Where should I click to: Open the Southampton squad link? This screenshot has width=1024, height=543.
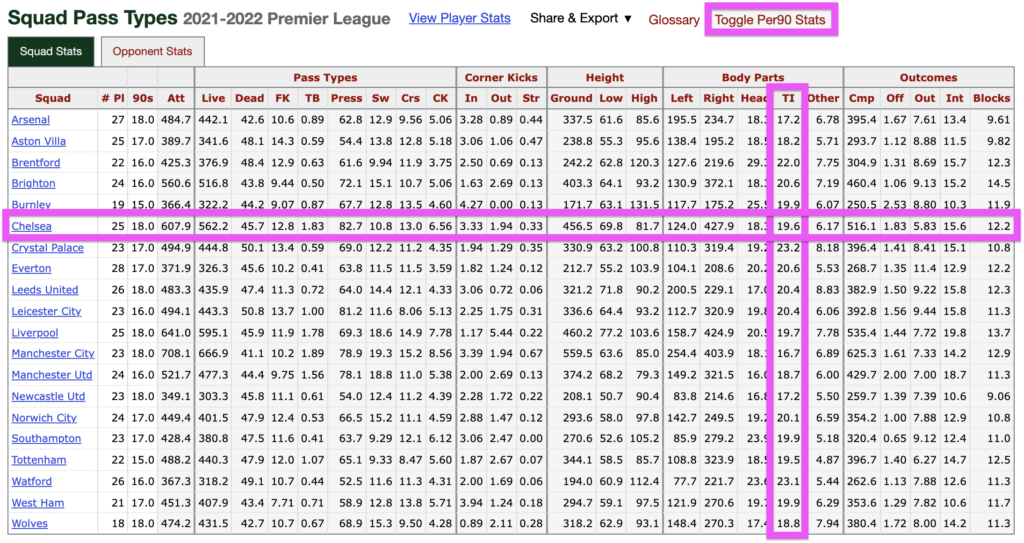(x=46, y=438)
